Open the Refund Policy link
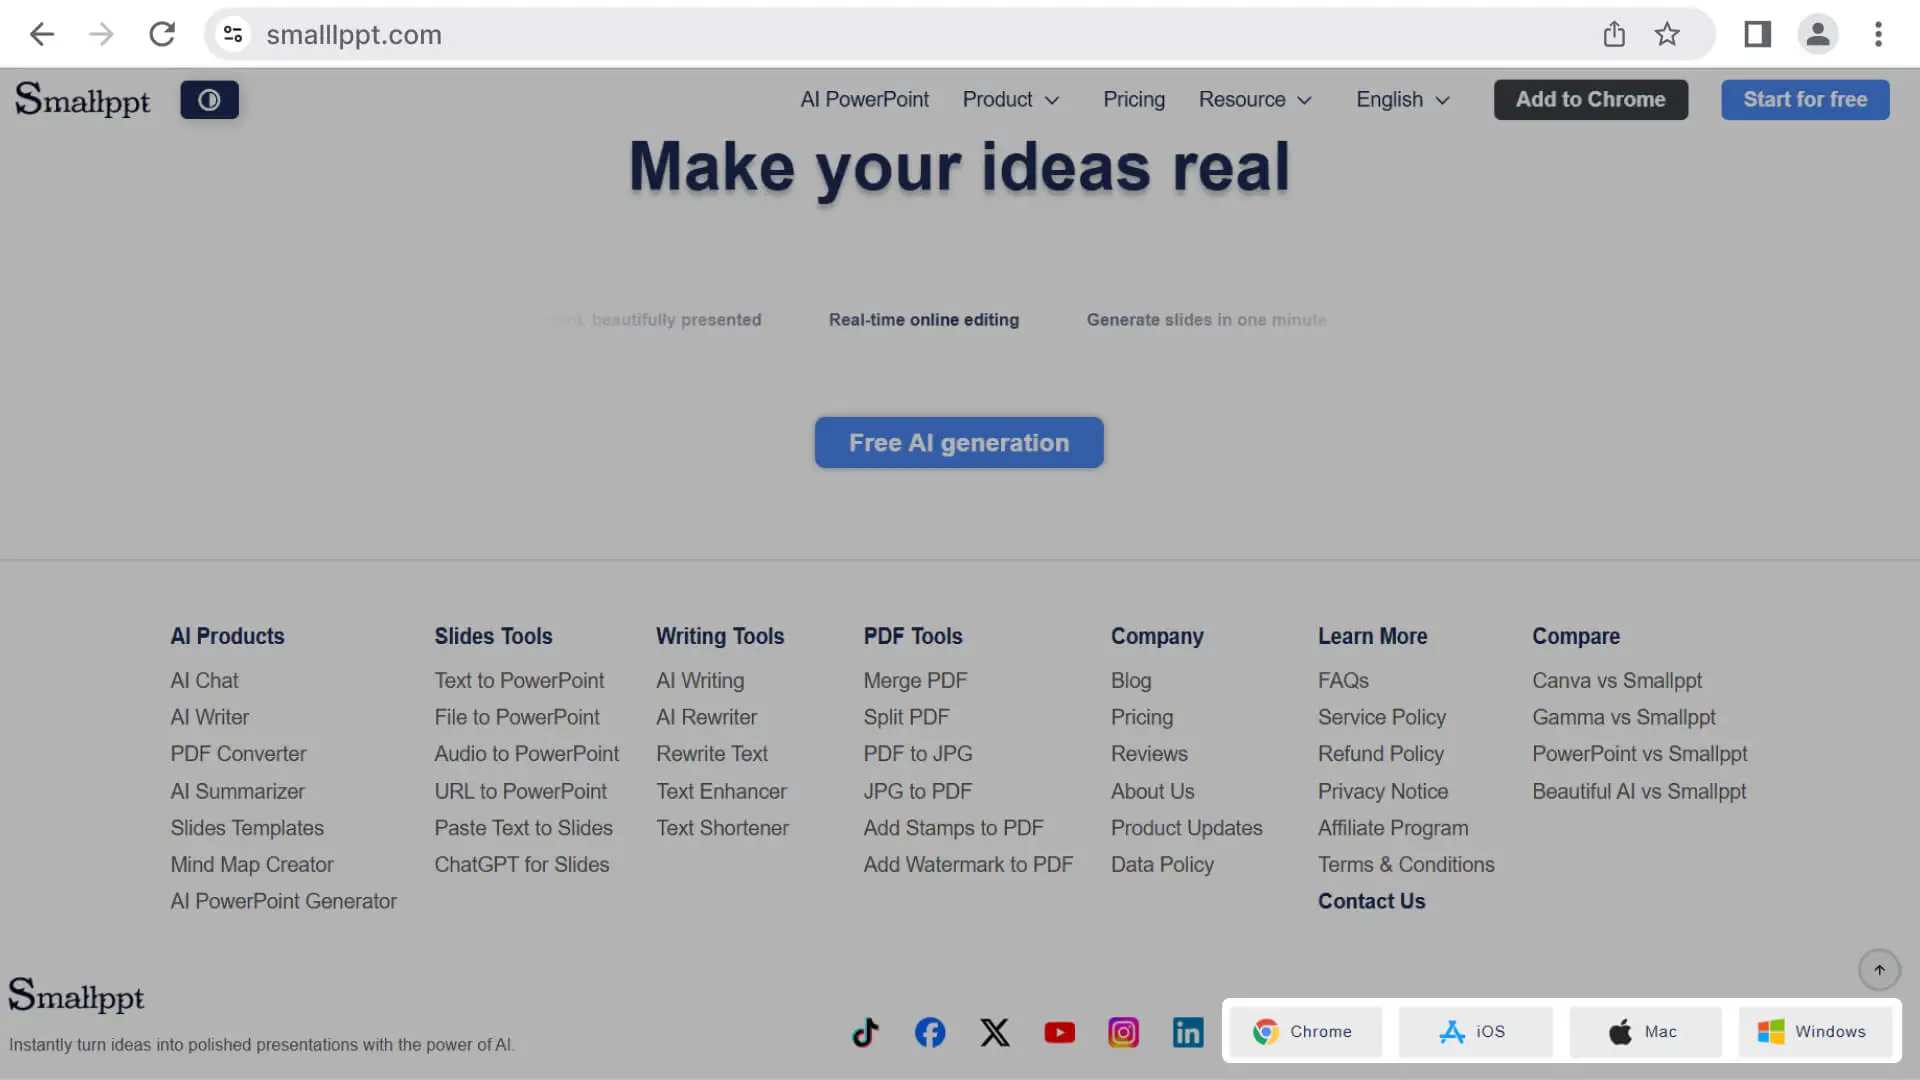Viewport: 1920px width, 1080px height. tap(1381, 754)
